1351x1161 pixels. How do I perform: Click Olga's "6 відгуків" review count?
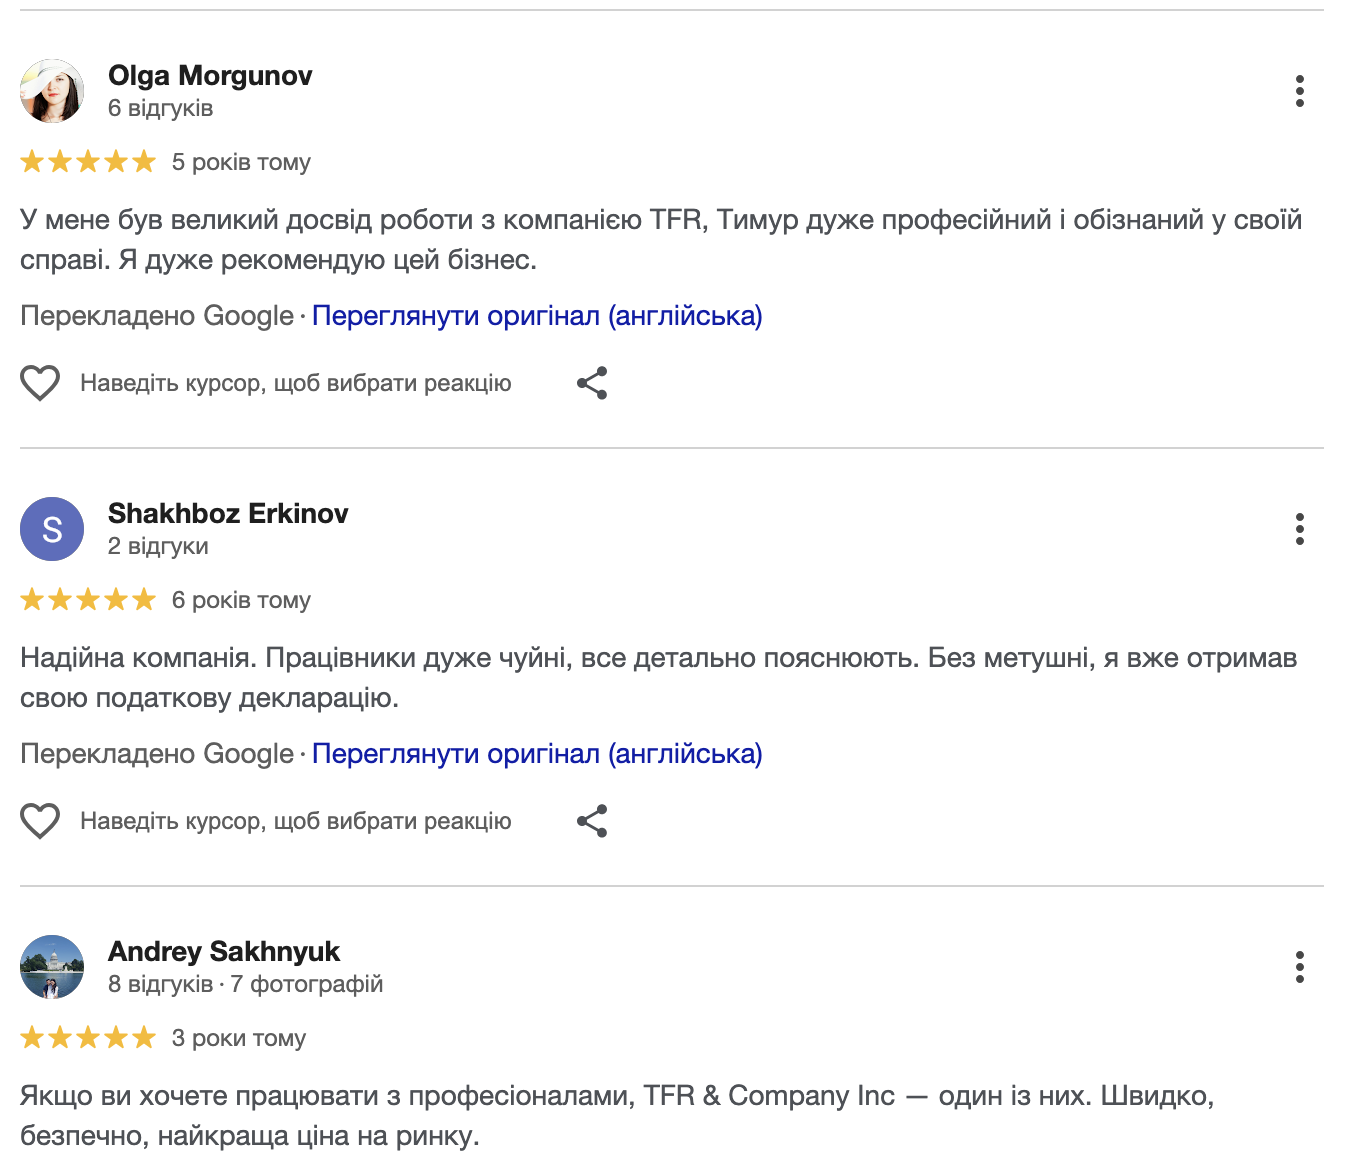(160, 108)
